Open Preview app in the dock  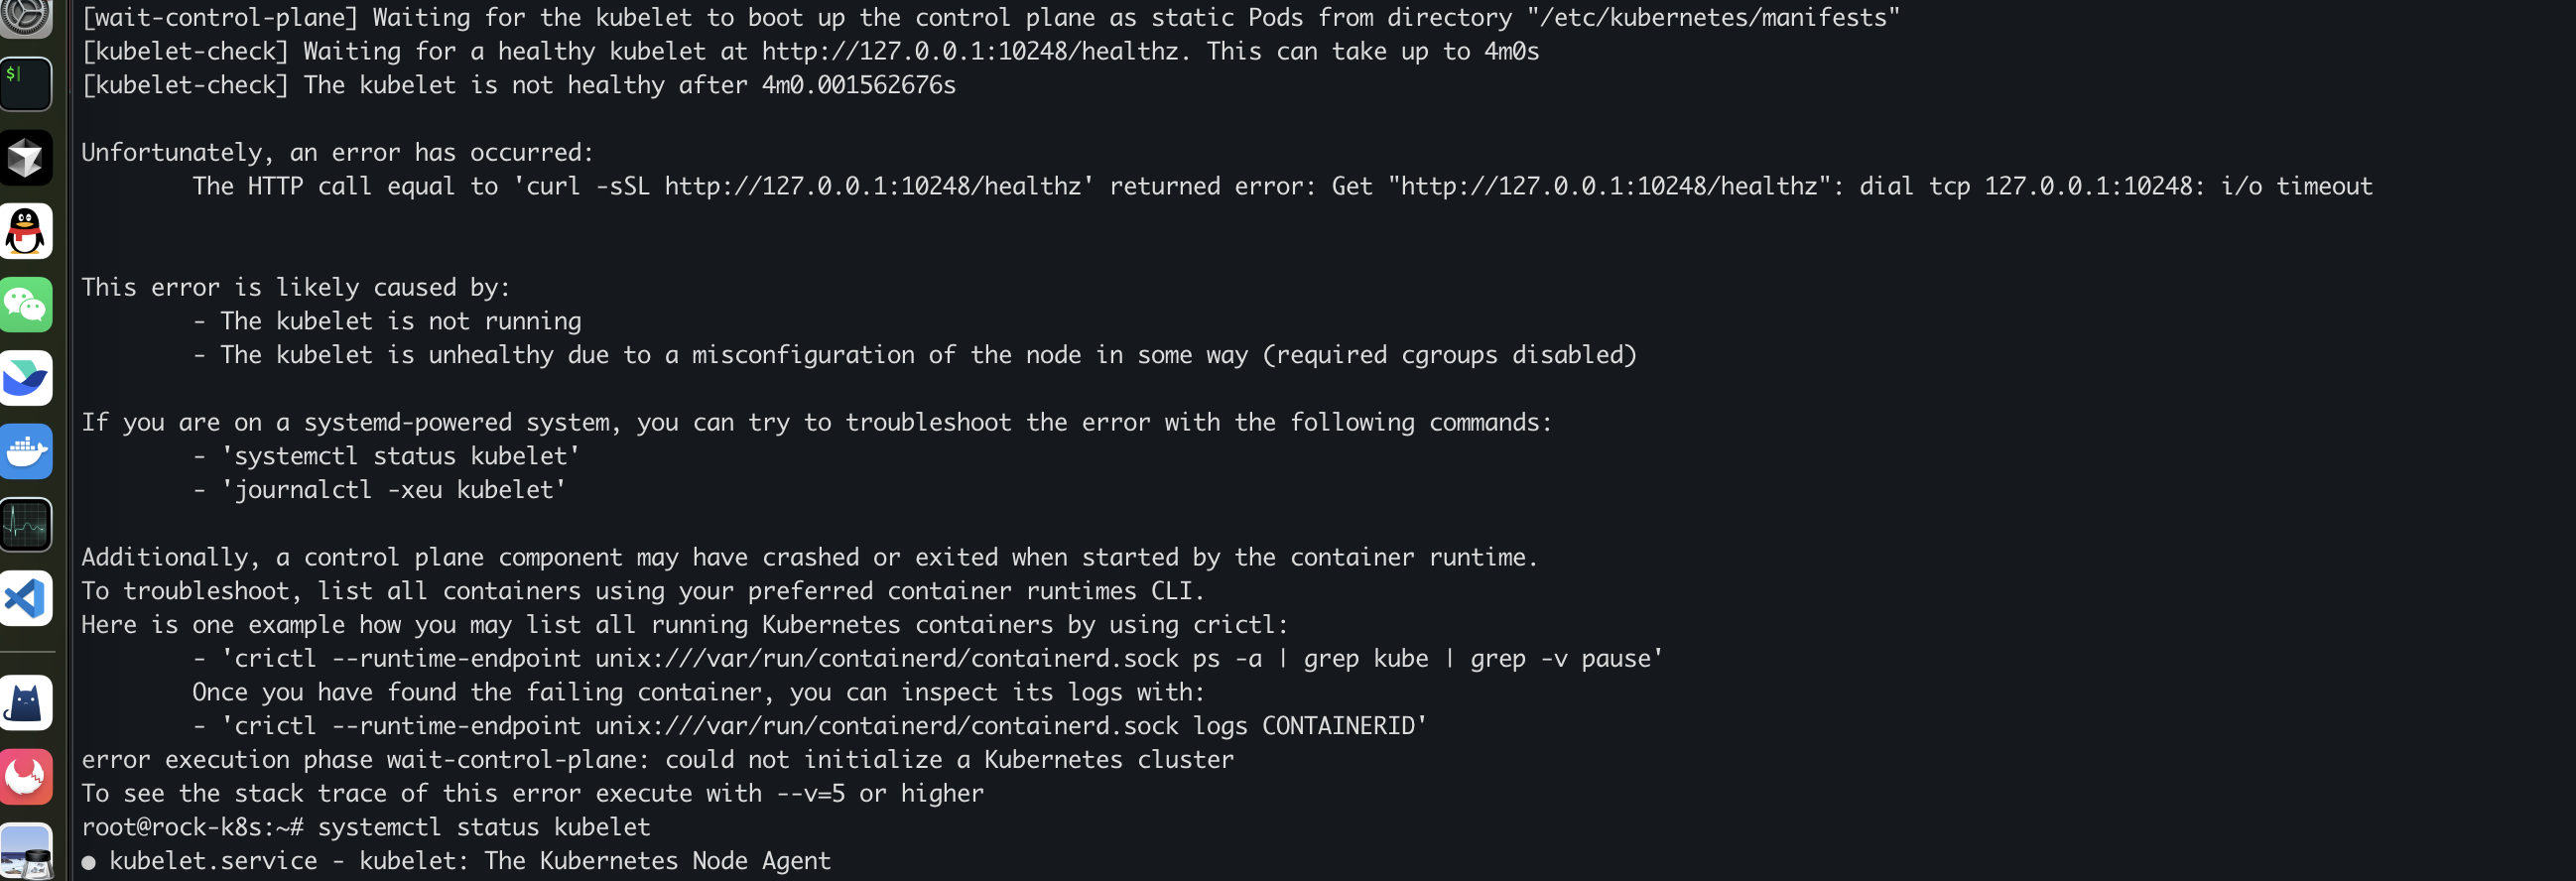(x=26, y=851)
